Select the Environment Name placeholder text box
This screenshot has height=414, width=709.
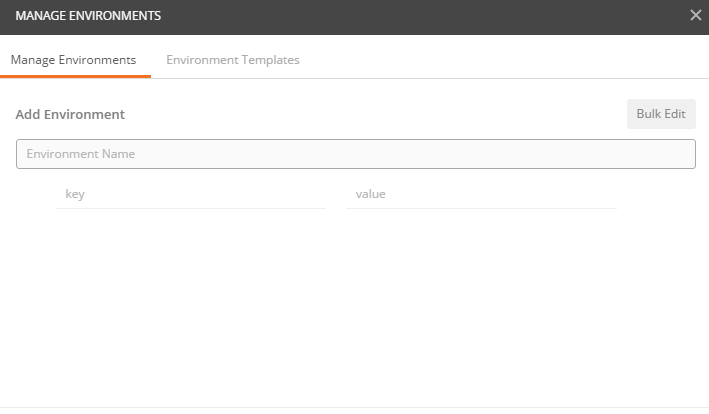click(x=356, y=154)
